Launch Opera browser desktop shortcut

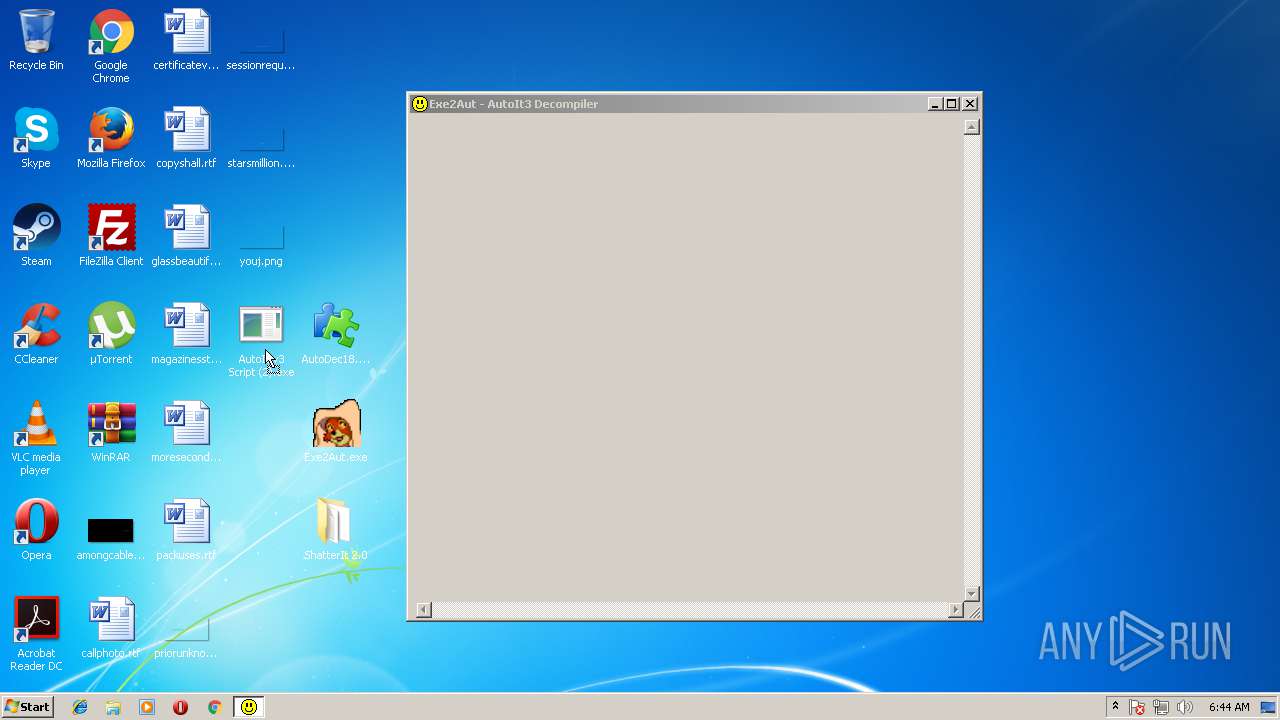click(x=36, y=530)
